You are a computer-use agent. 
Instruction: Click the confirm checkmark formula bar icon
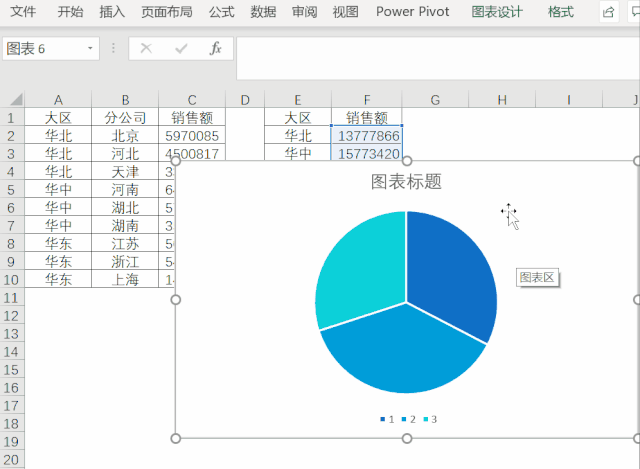tap(181, 49)
